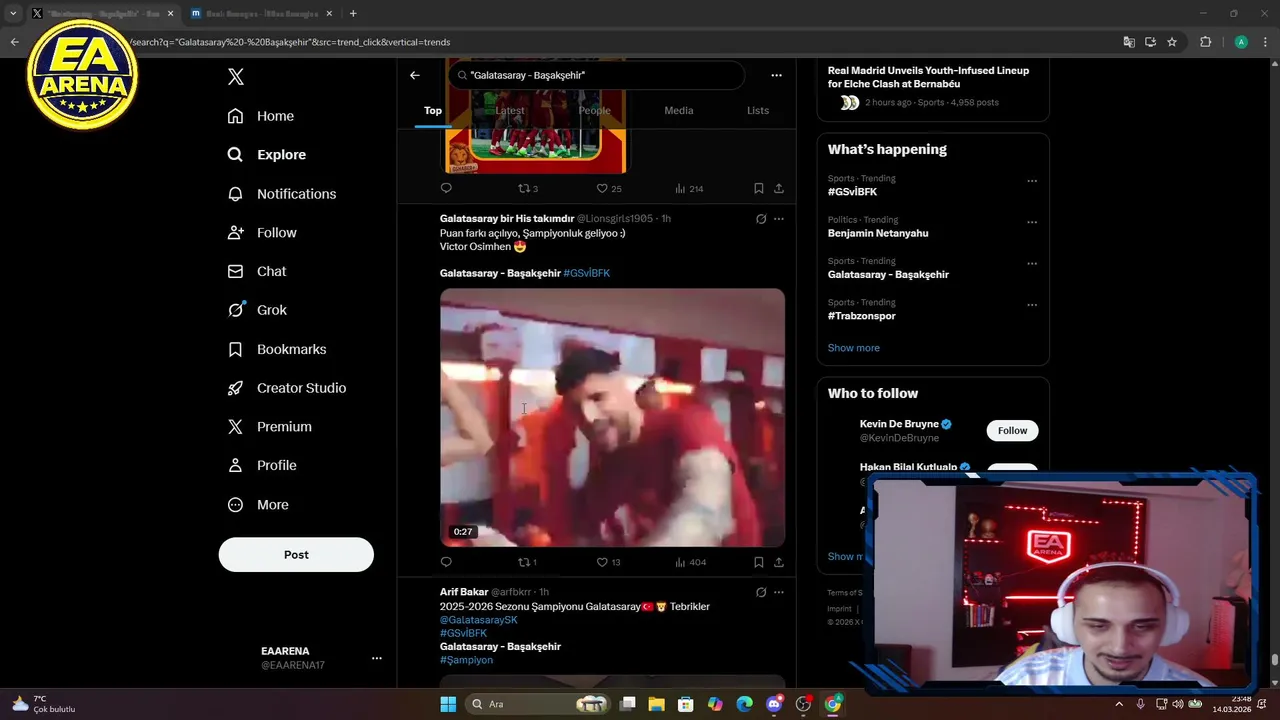Click the Post button
This screenshot has height=720, width=1280.
296,555
